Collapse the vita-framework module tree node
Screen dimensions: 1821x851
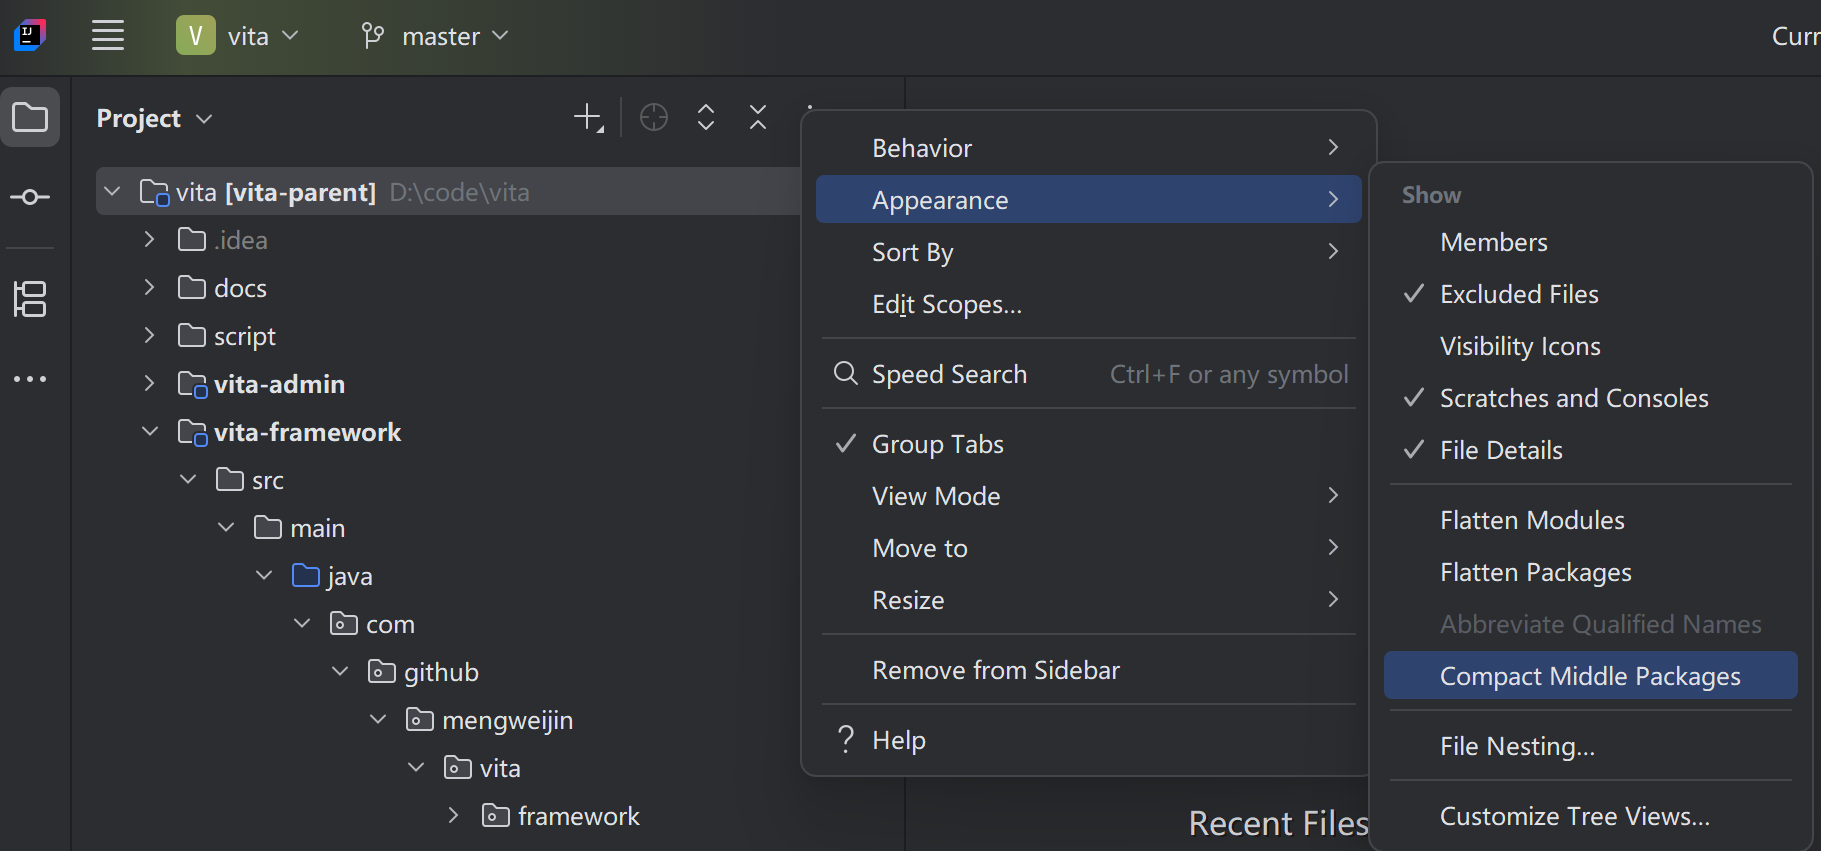click(x=150, y=432)
